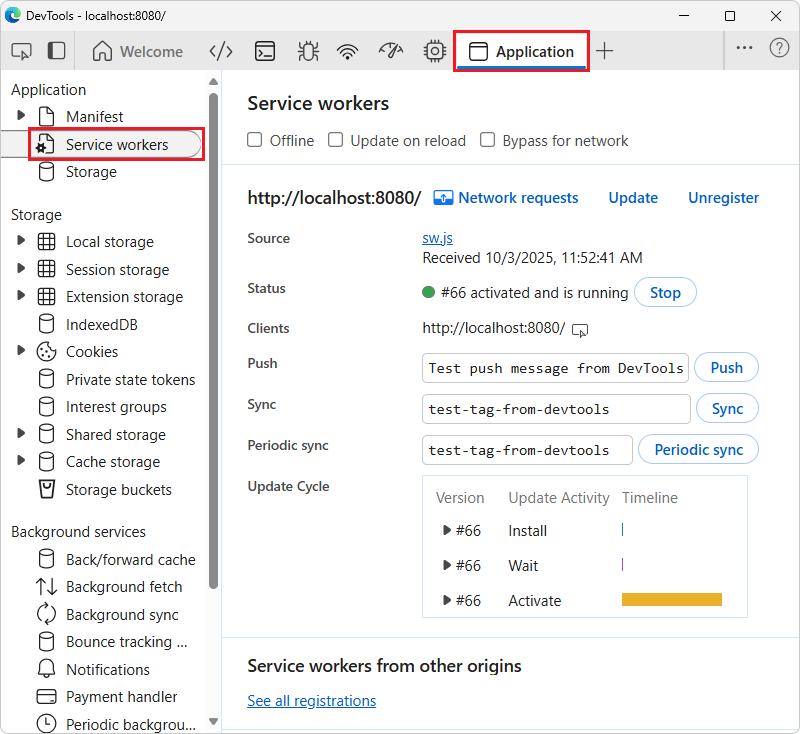The image size is (800, 734).
Task: Open the Console panel icon
Action: (x=264, y=51)
